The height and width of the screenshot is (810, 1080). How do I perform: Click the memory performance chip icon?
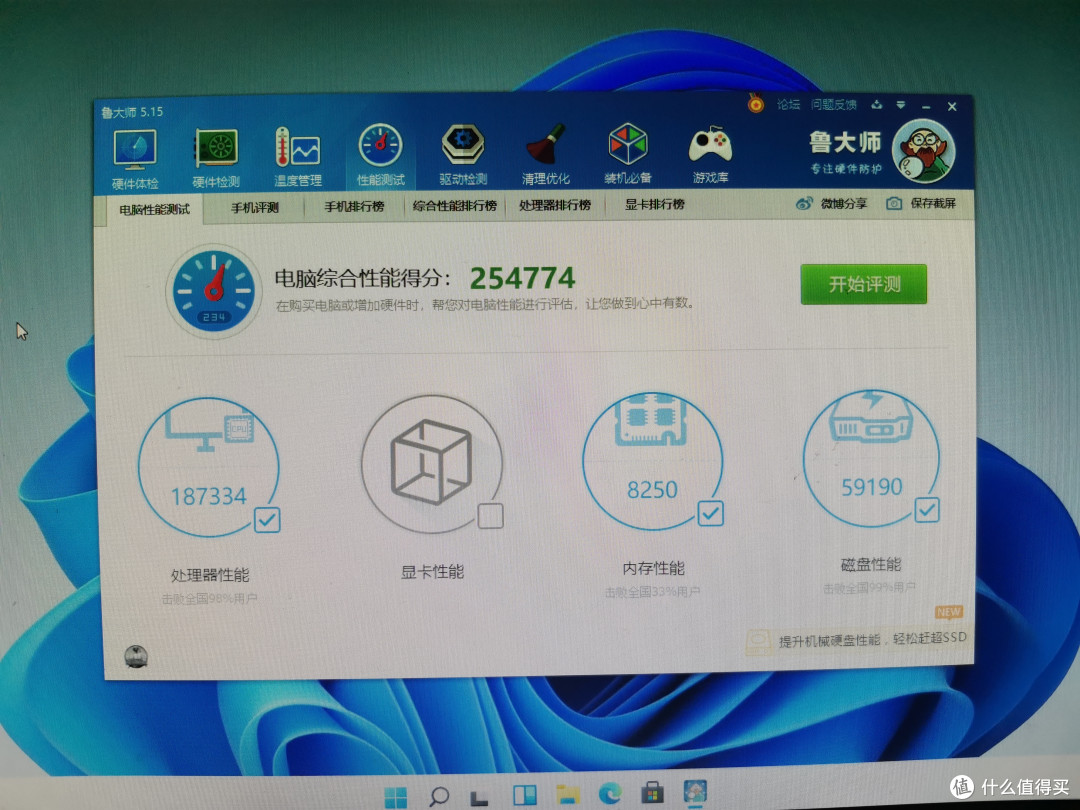point(652,417)
